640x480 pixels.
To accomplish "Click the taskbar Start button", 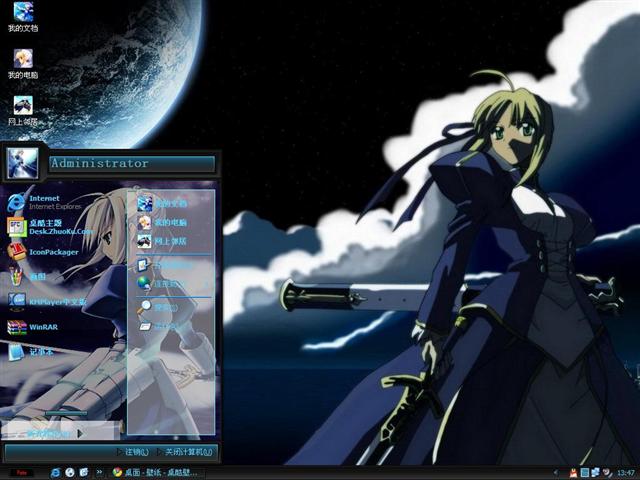I will (x=22, y=473).
